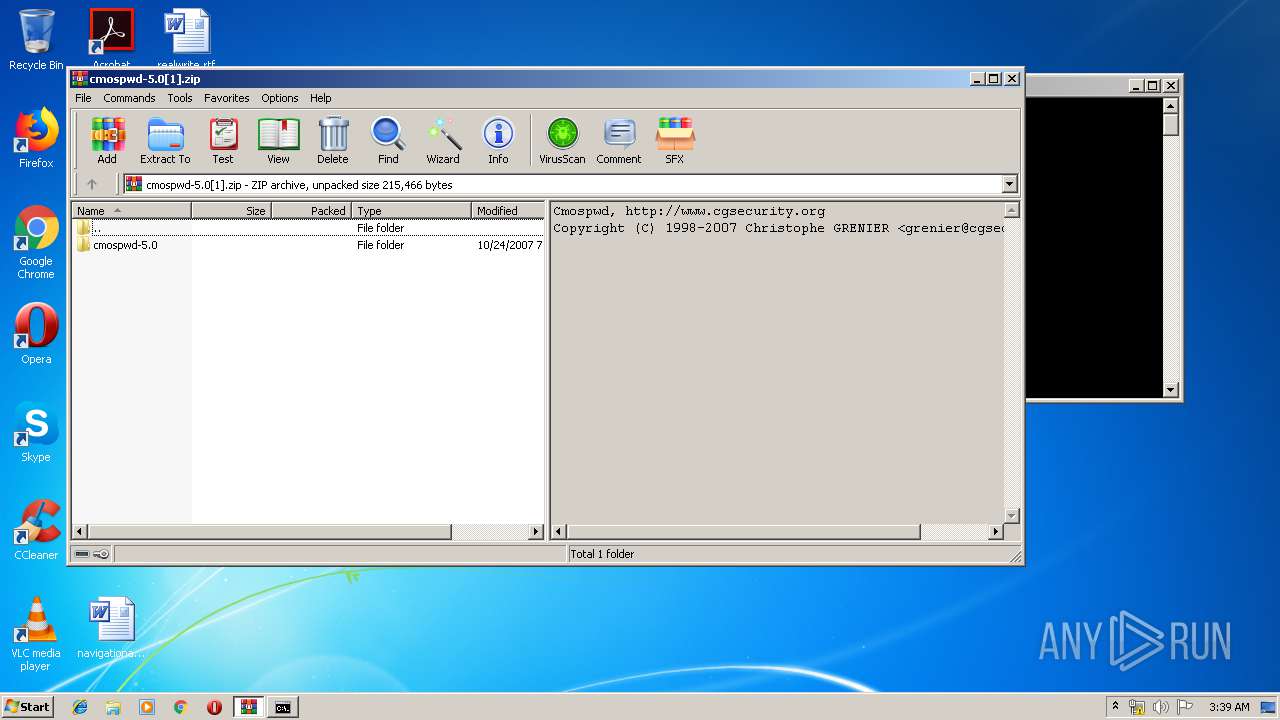Sort by Size column header
Image resolution: width=1280 pixels, height=720 pixels.
click(231, 211)
